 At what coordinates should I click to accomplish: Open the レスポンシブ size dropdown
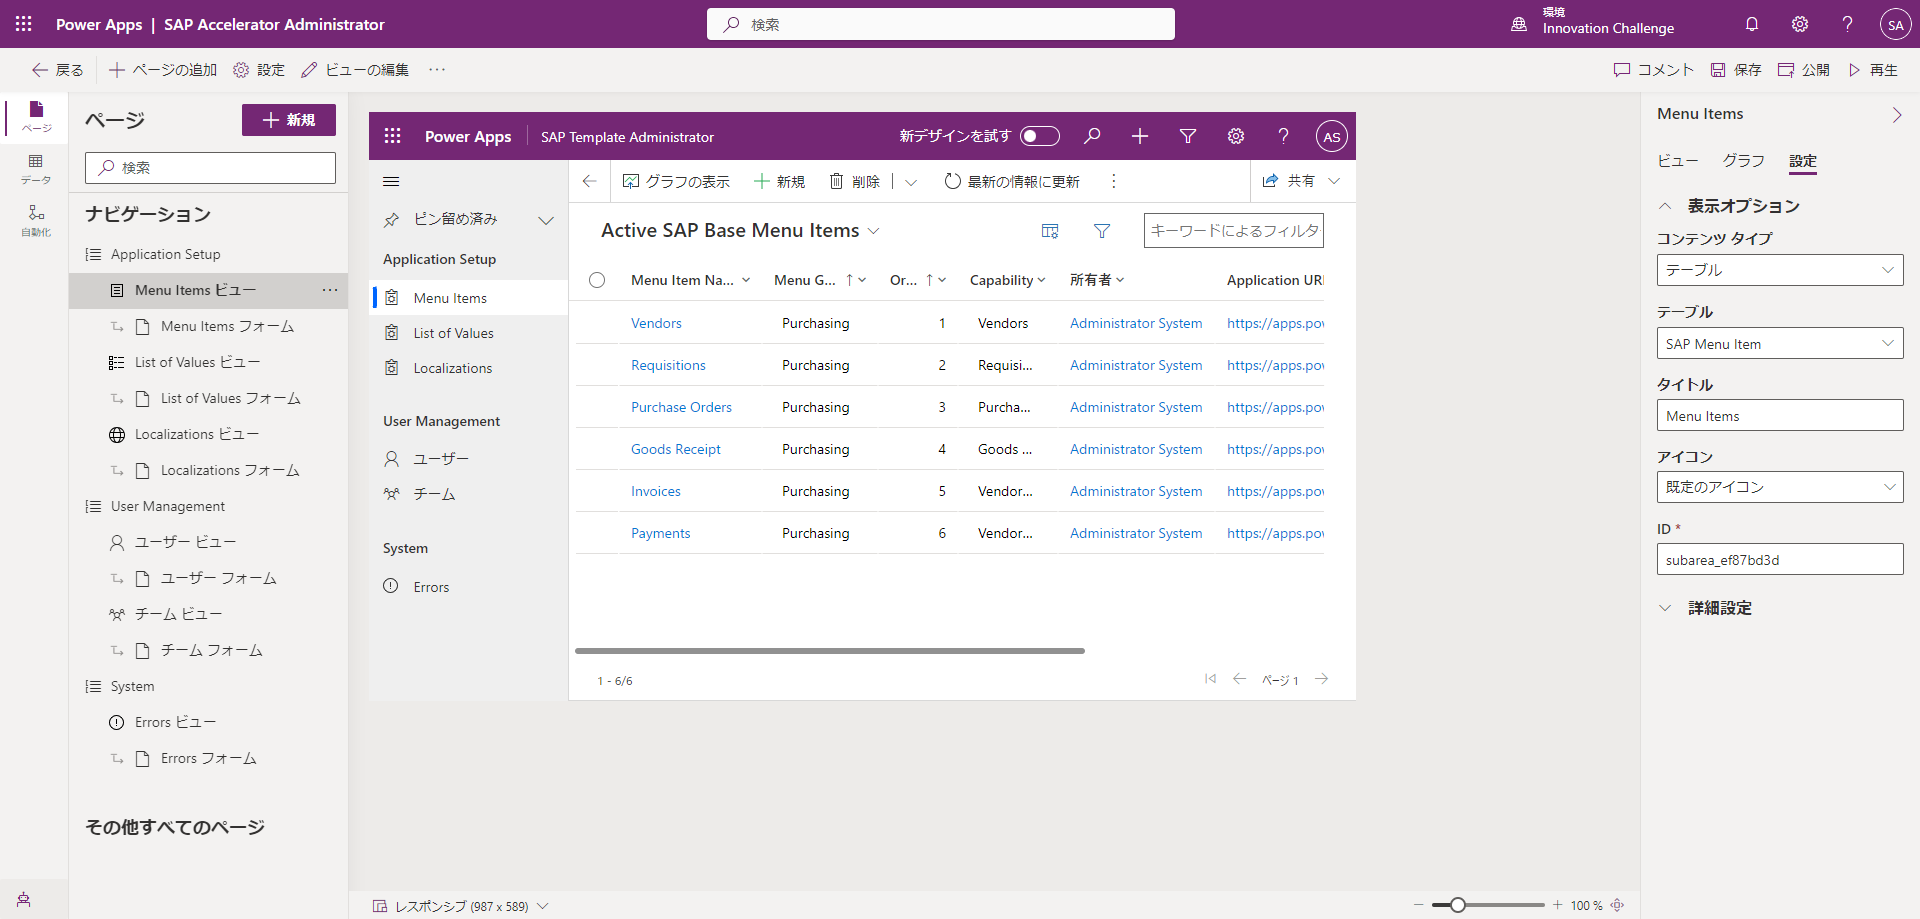pos(461,906)
